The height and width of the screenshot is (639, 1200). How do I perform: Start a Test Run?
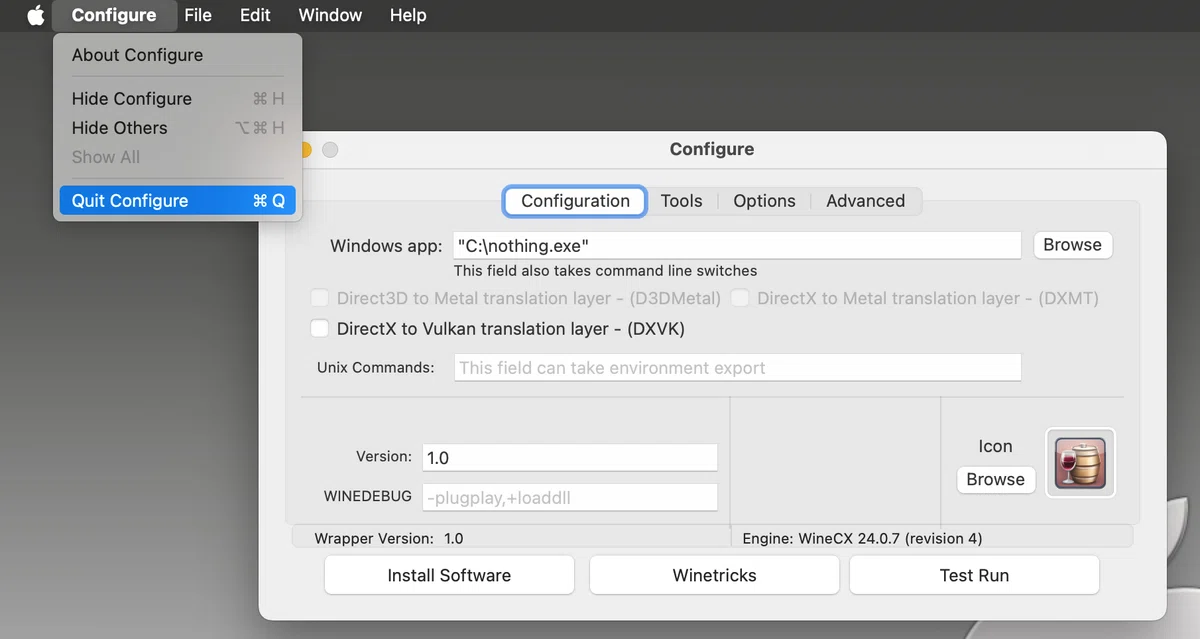974,575
